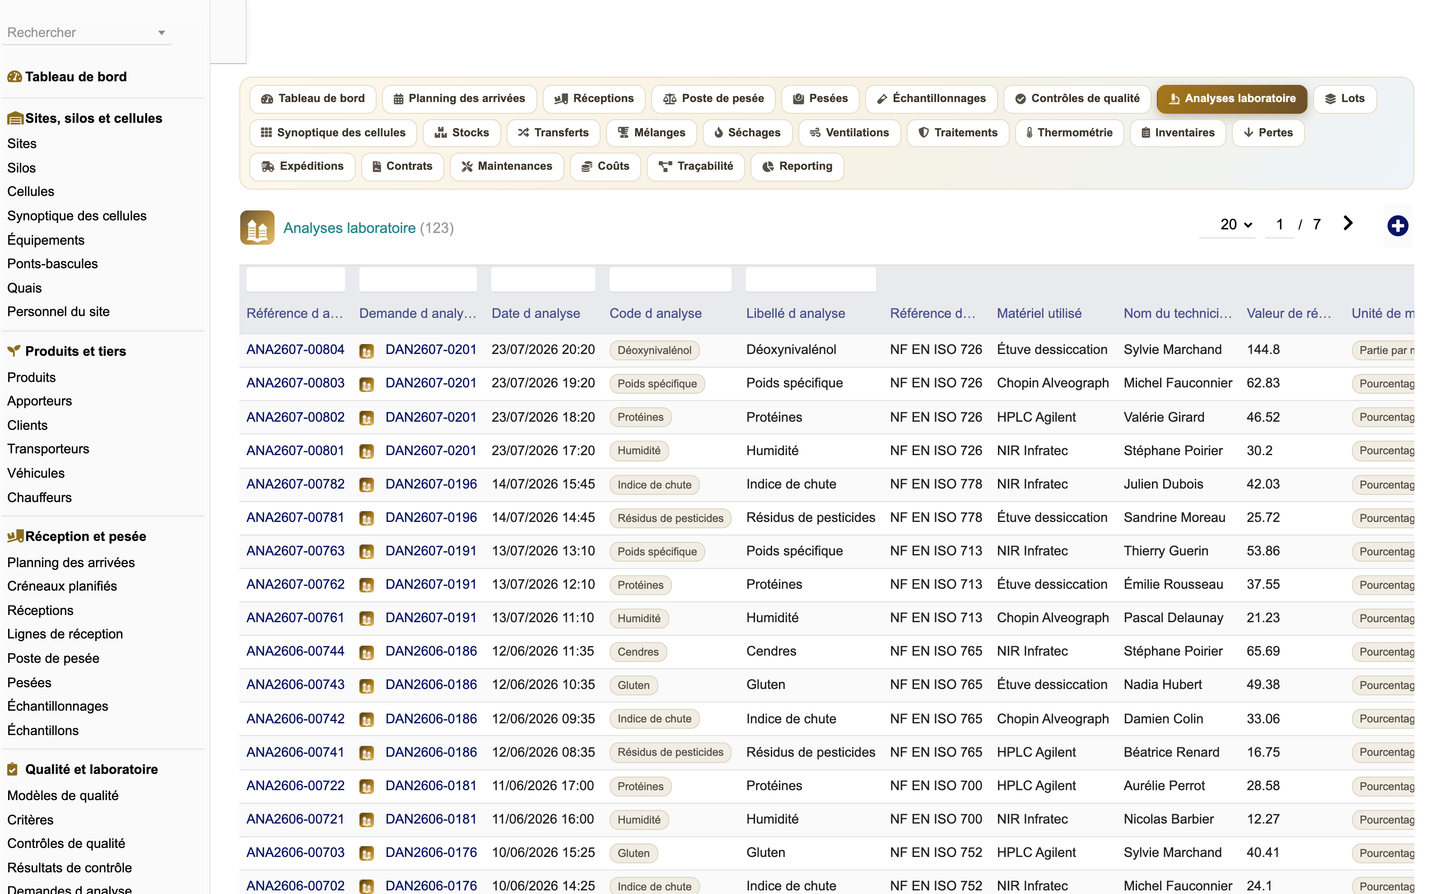Open the Mélanges tab
1445x894 pixels.
[651, 133]
